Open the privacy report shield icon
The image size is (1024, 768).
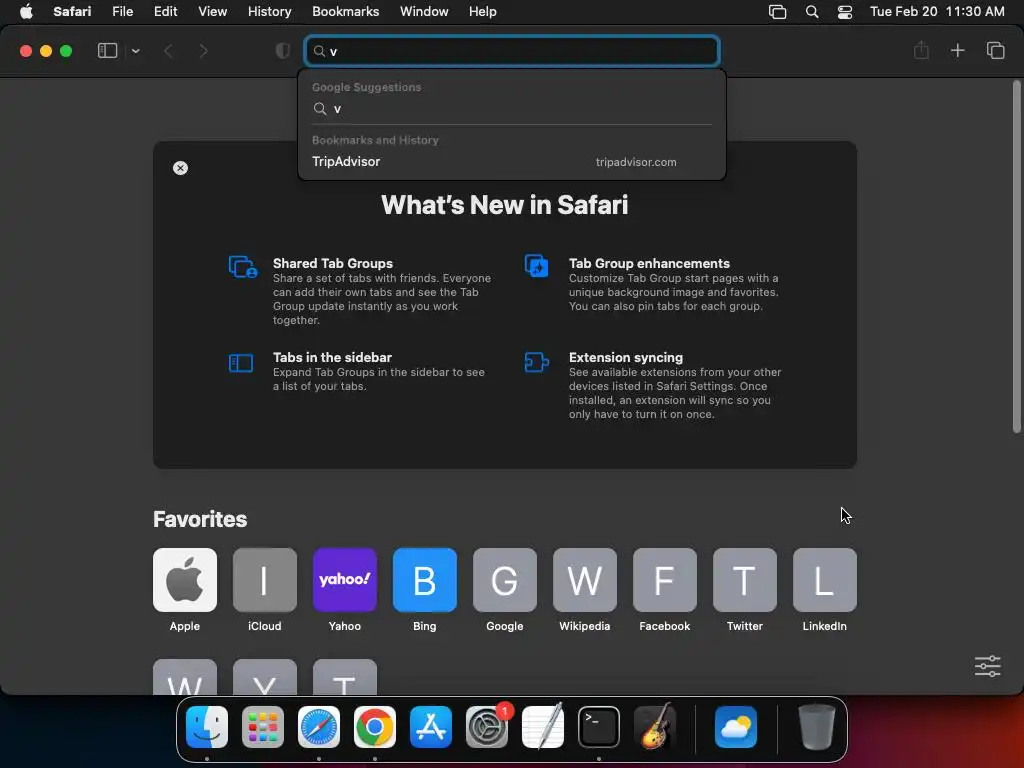point(283,51)
